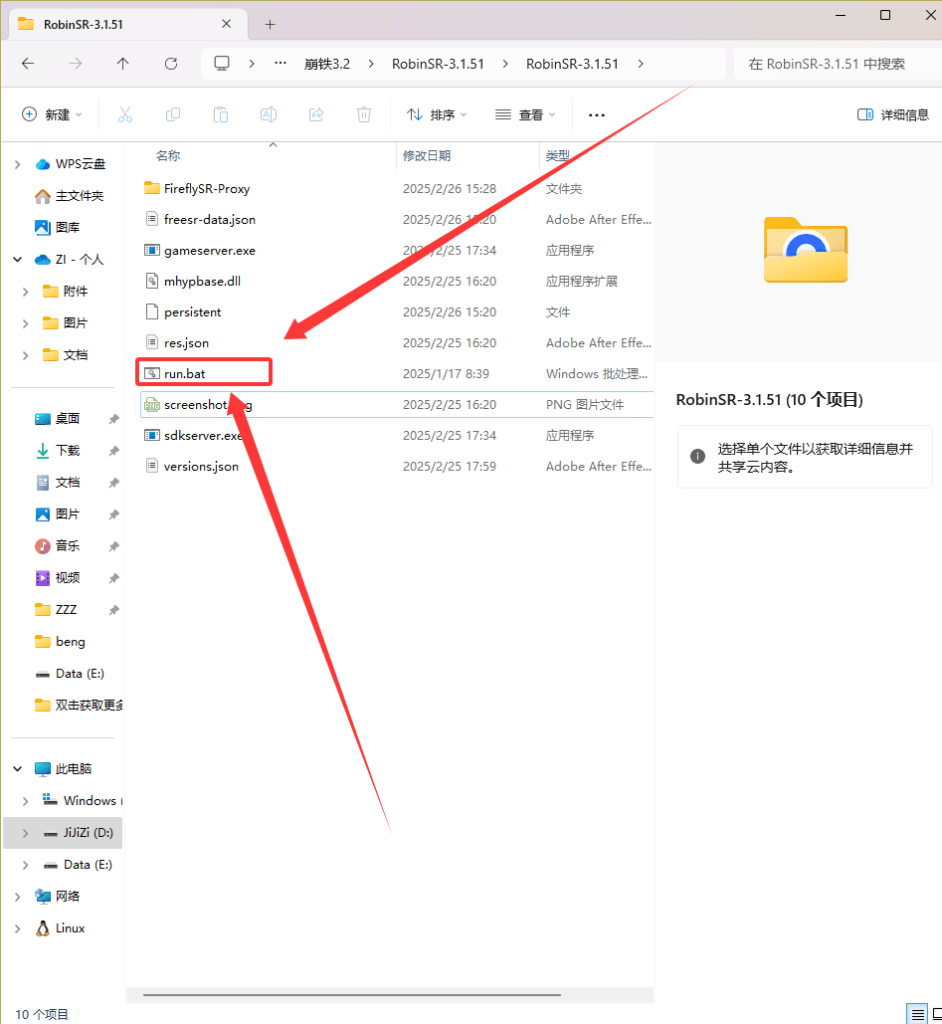Refresh the current folder view
Image resolution: width=942 pixels, height=1024 pixels.
tap(171, 64)
